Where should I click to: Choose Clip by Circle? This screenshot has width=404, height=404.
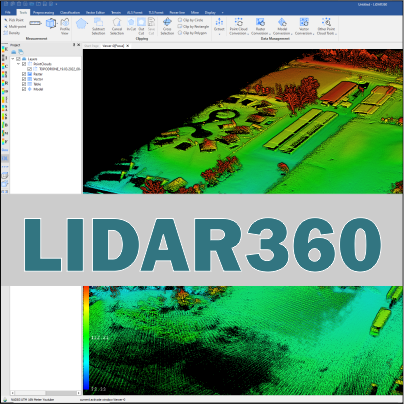(x=190, y=20)
